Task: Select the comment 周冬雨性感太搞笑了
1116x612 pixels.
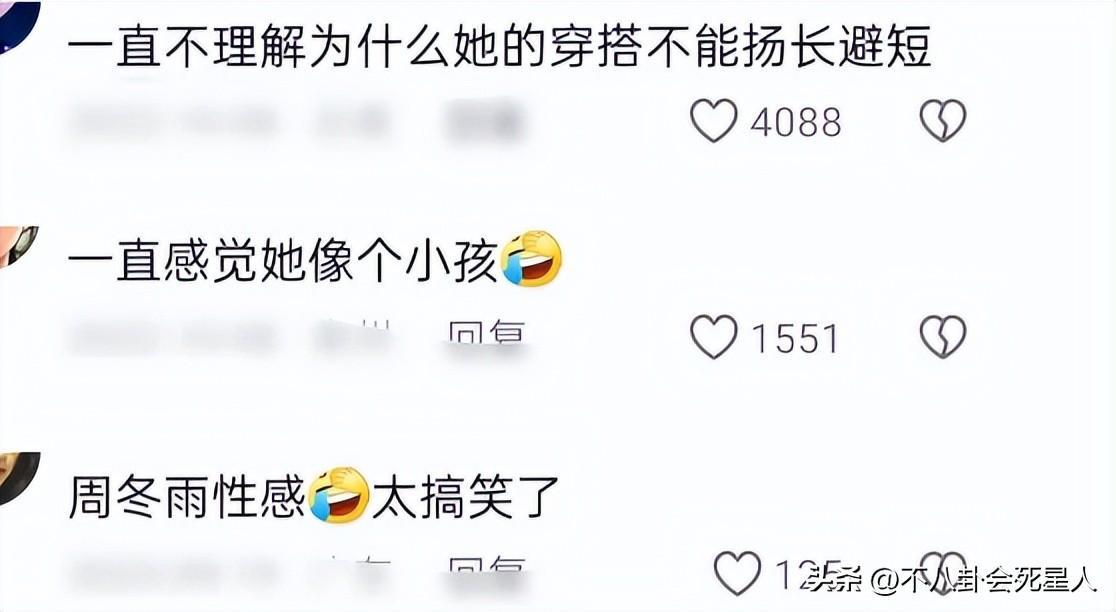Action: coord(315,496)
